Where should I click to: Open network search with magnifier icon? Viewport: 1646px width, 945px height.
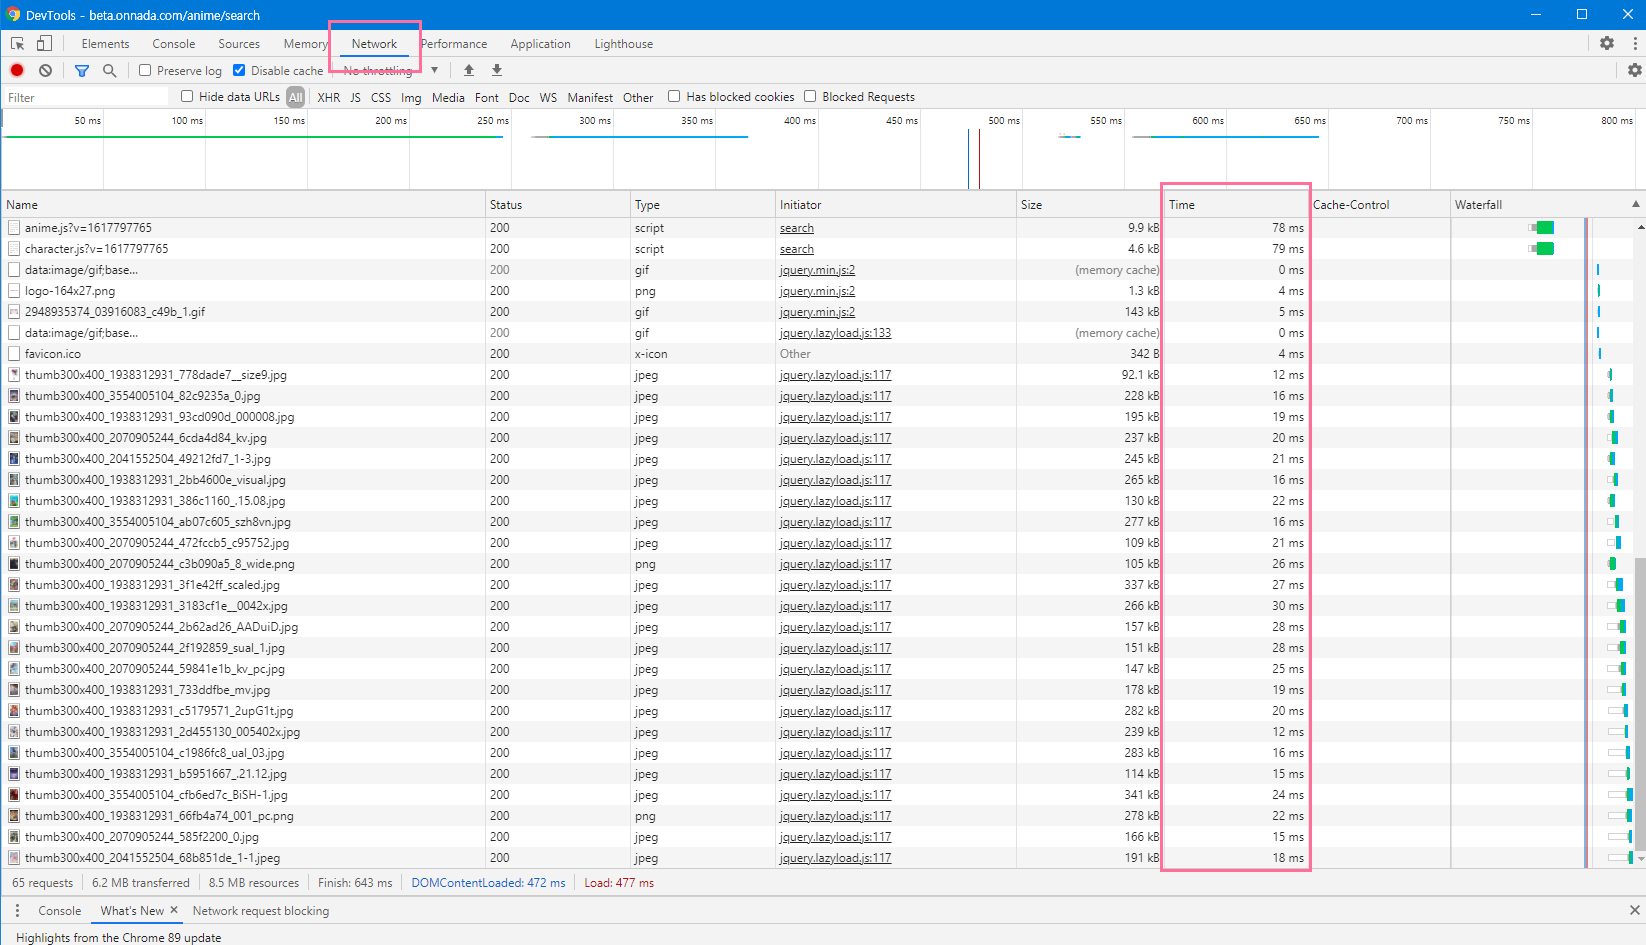click(x=110, y=70)
